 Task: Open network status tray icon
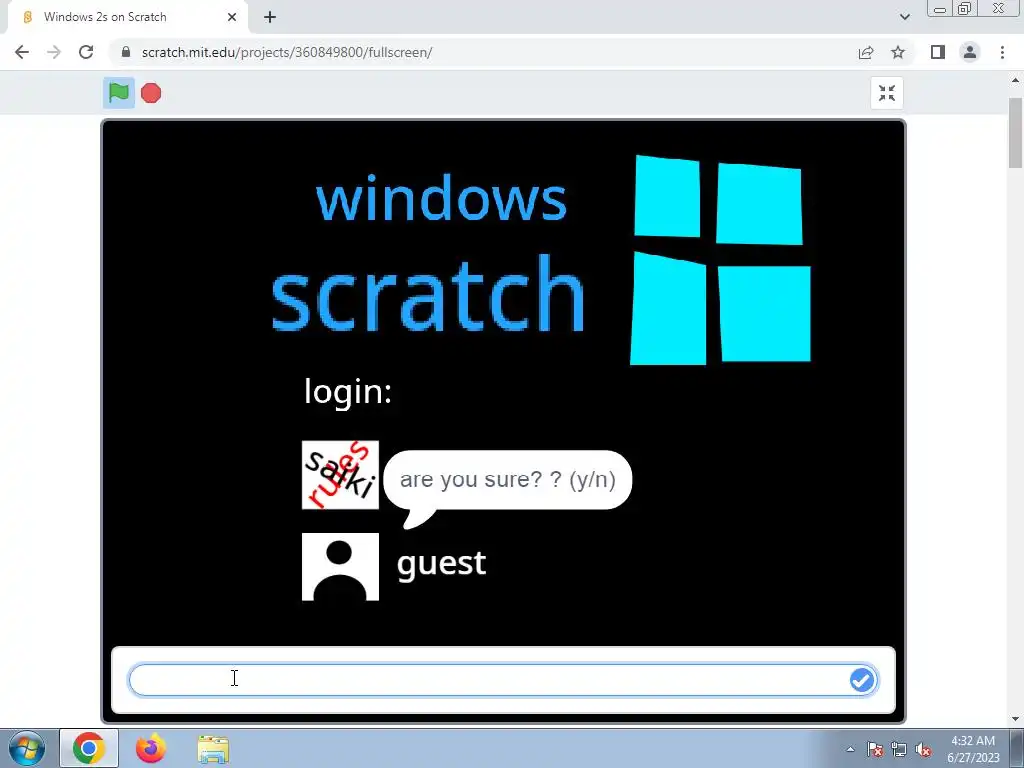point(899,749)
